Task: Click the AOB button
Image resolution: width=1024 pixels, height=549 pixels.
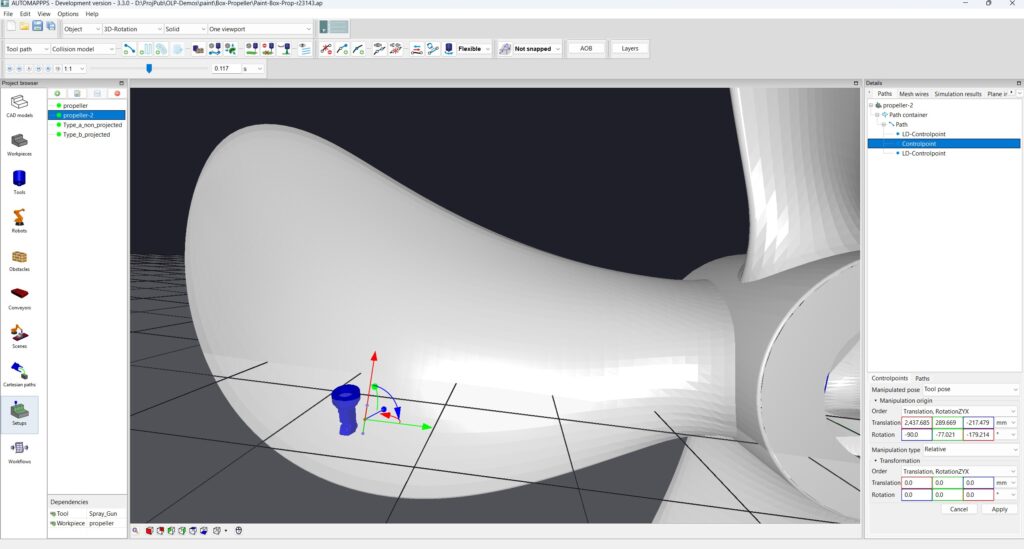Action: click(x=586, y=48)
